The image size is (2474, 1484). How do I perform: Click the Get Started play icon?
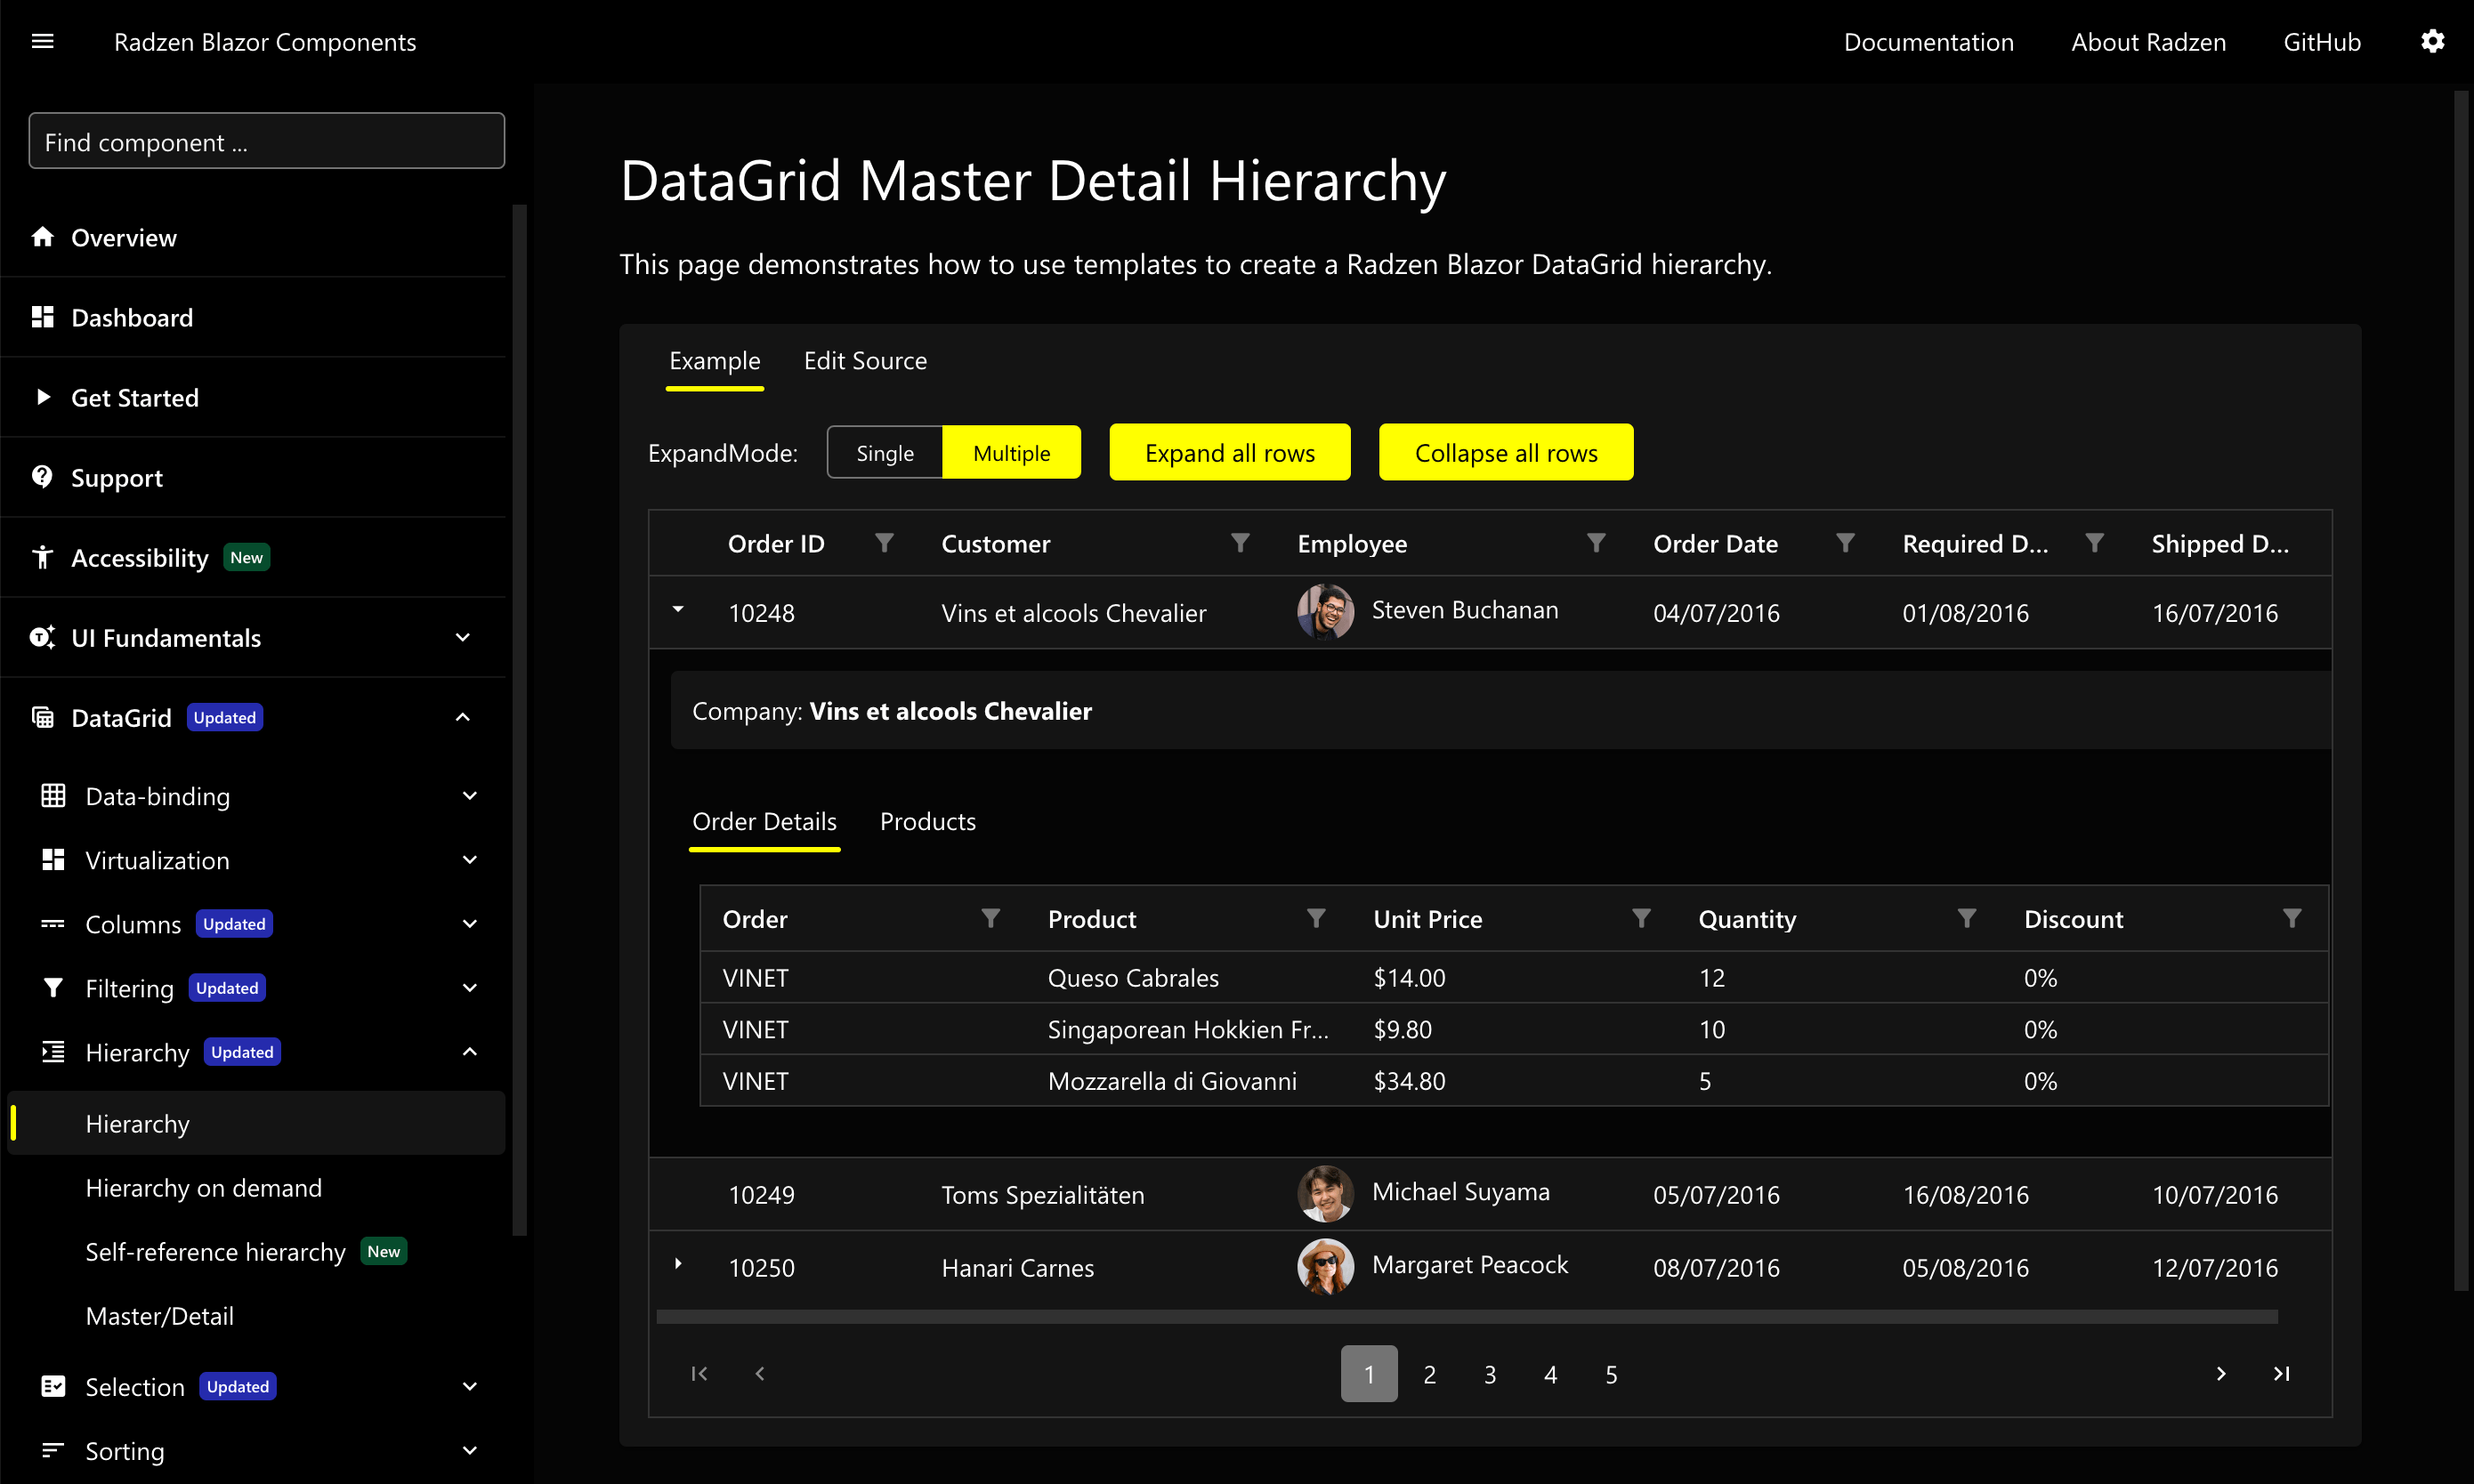pyautogui.click(x=42, y=397)
